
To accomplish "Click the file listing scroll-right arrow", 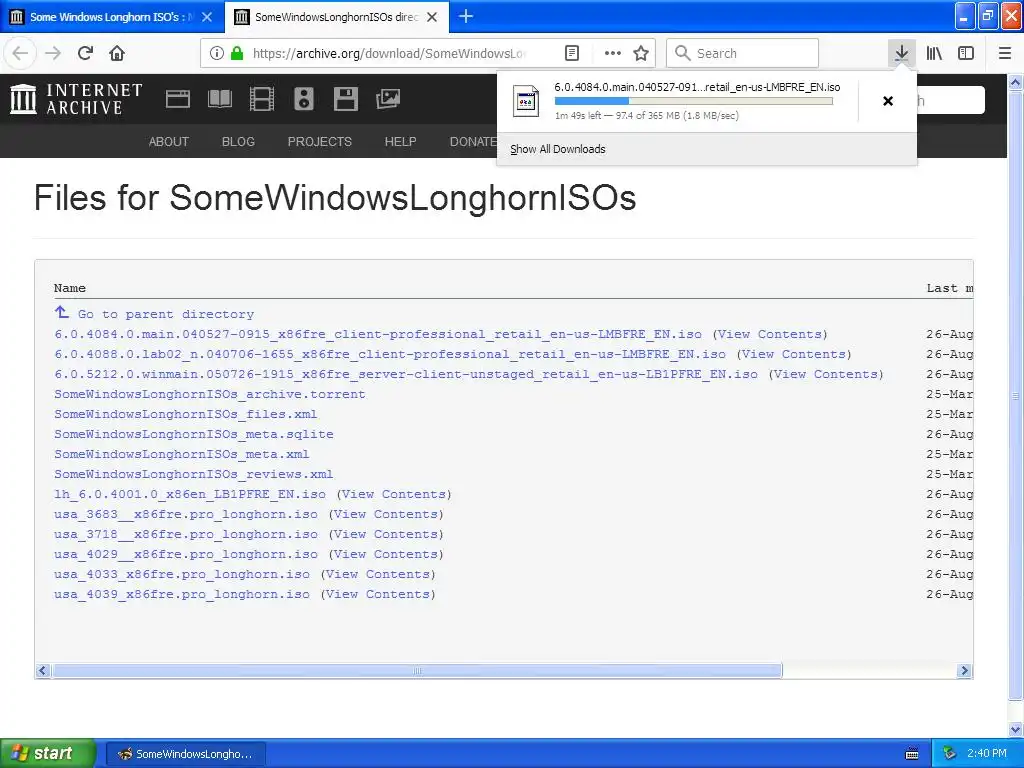I will [x=964, y=671].
